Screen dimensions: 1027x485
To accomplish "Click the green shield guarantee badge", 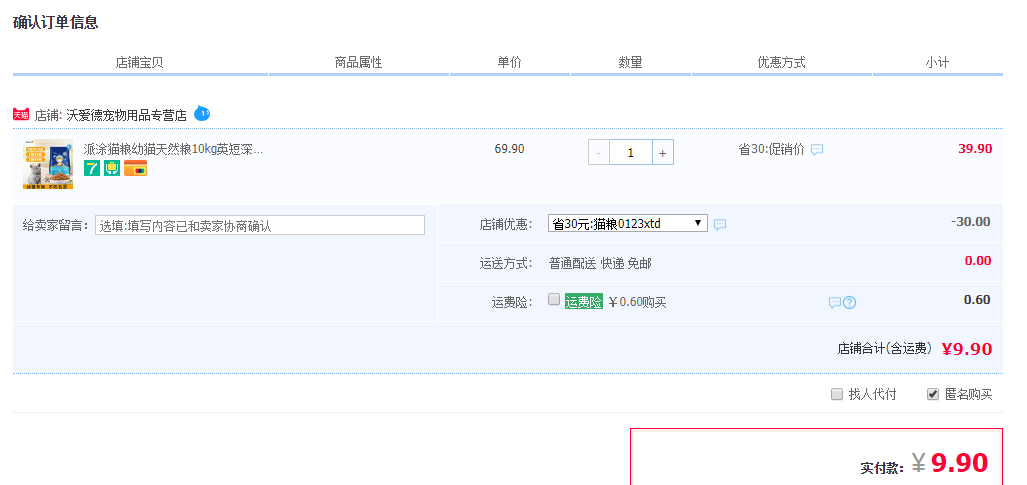I will pos(112,168).
